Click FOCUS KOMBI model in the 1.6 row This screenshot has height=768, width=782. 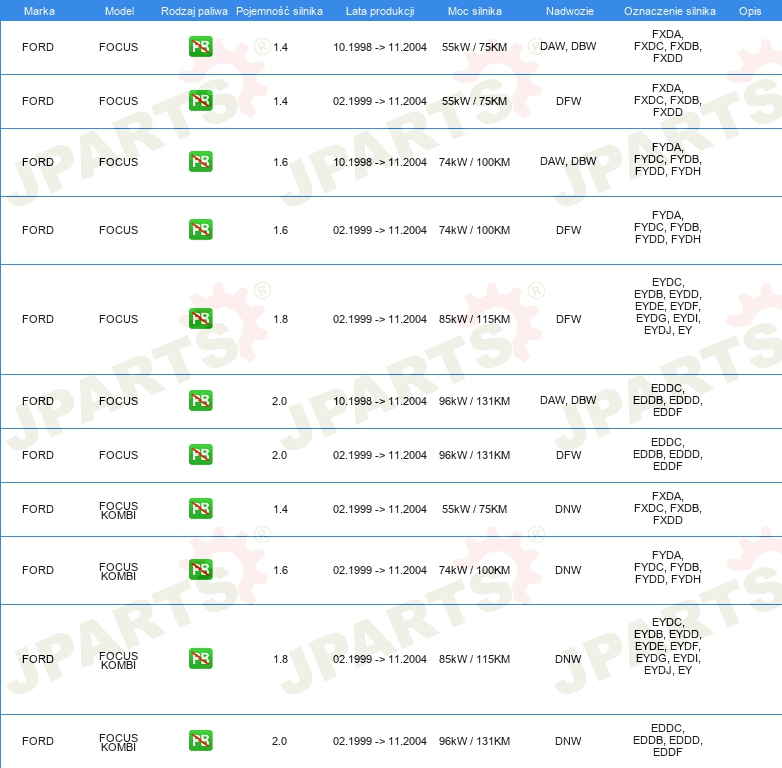tap(118, 572)
